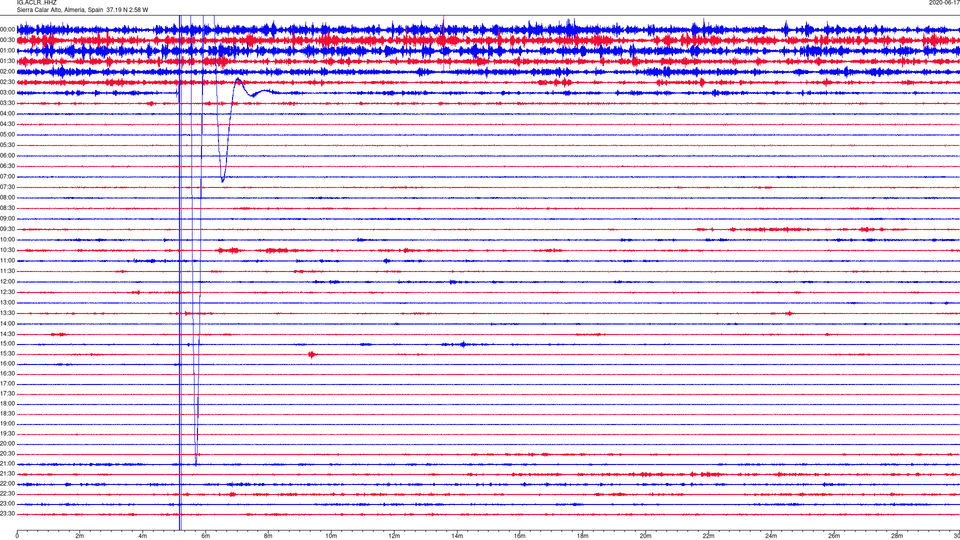This screenshot has height=540, width=960.
Task: Click the 11:30 time row label
Action: click(x=7, y=271)
